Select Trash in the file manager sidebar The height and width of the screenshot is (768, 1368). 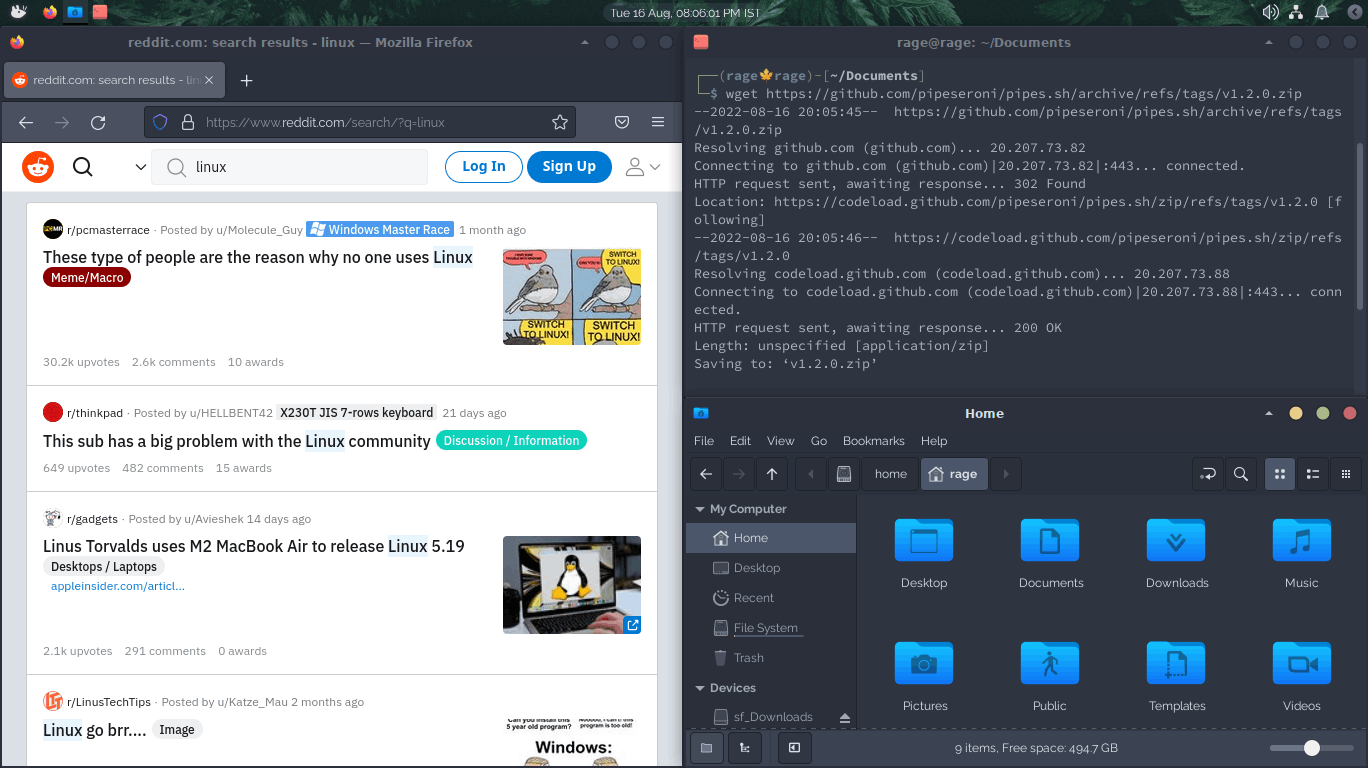click(771, 658)
